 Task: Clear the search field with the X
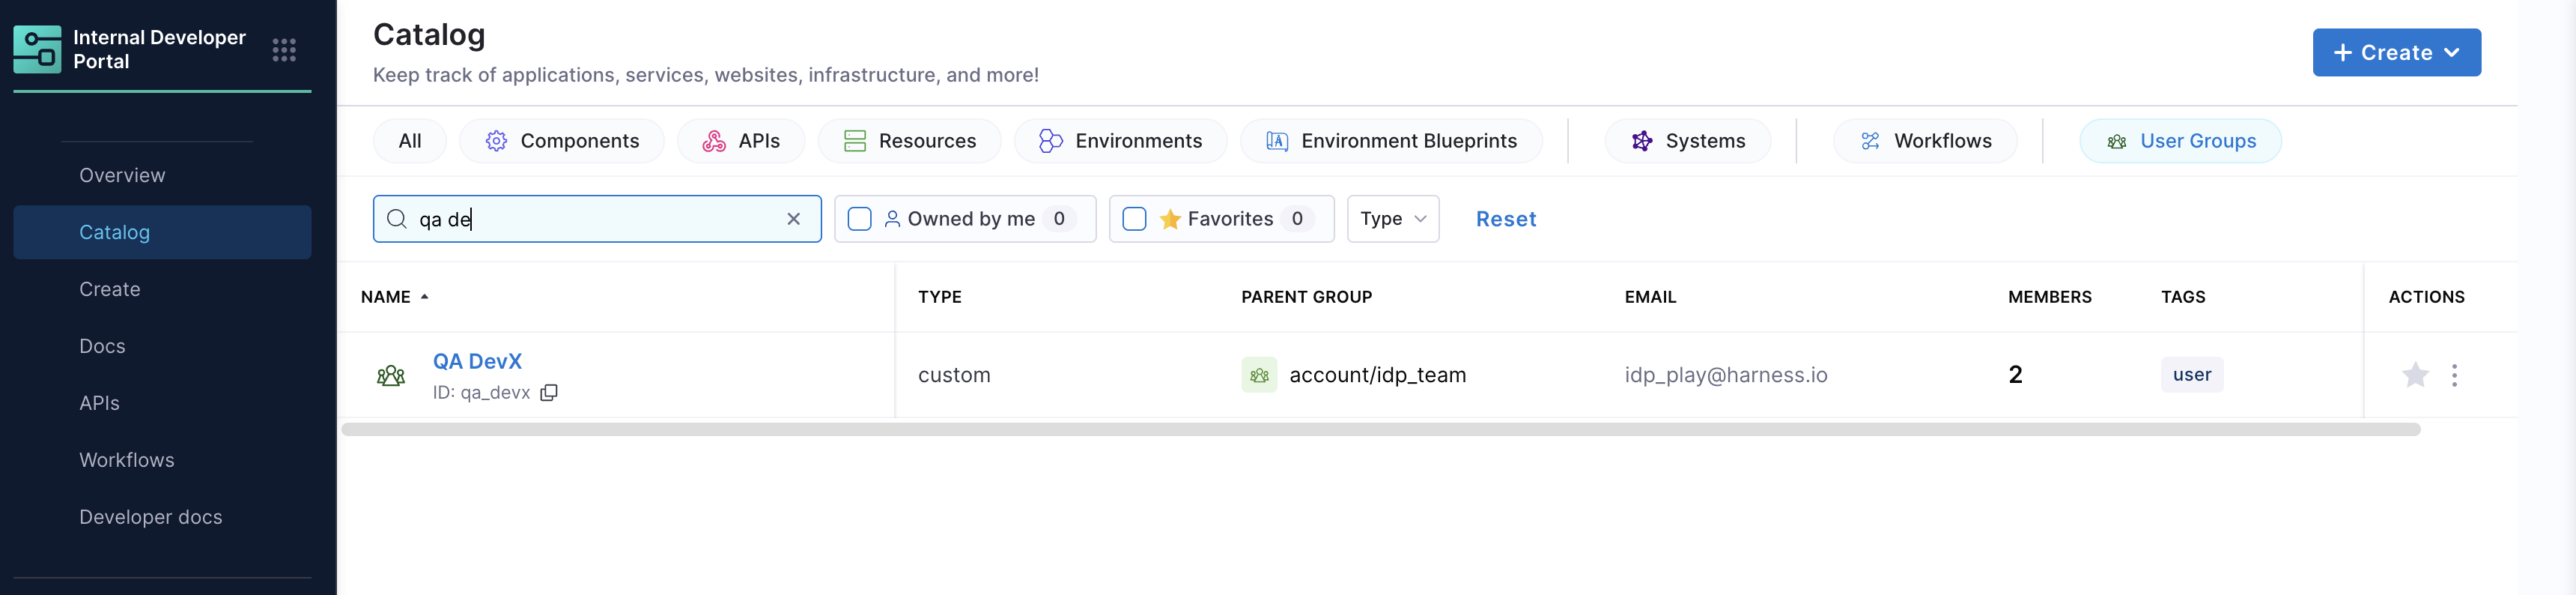tap(793, 219)
